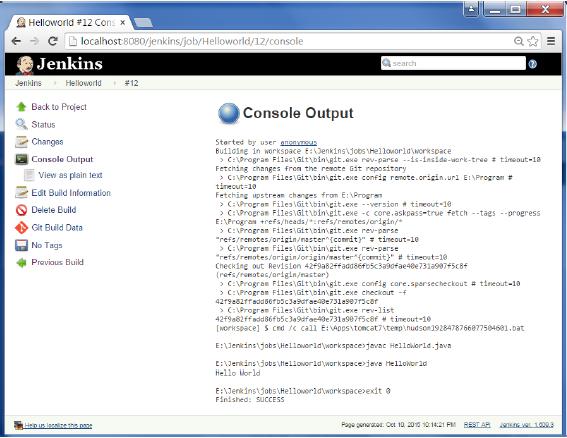The image size is (567, 438).
Task: Click the browser back arrow
Action: coord(16,41)
